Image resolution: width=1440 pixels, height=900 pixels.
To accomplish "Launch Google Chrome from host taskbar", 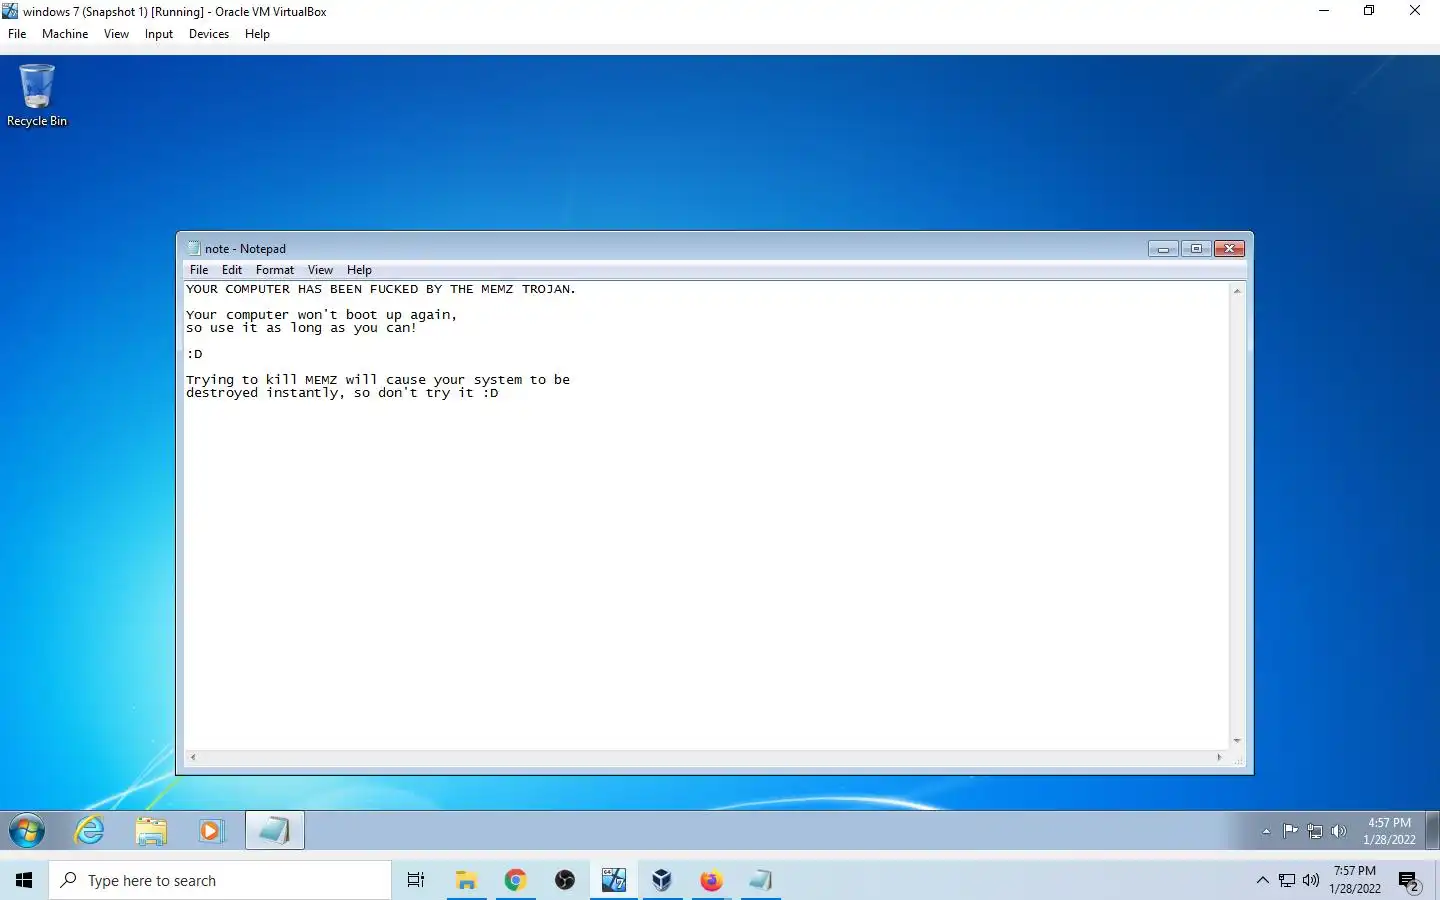I will (515, 880).
